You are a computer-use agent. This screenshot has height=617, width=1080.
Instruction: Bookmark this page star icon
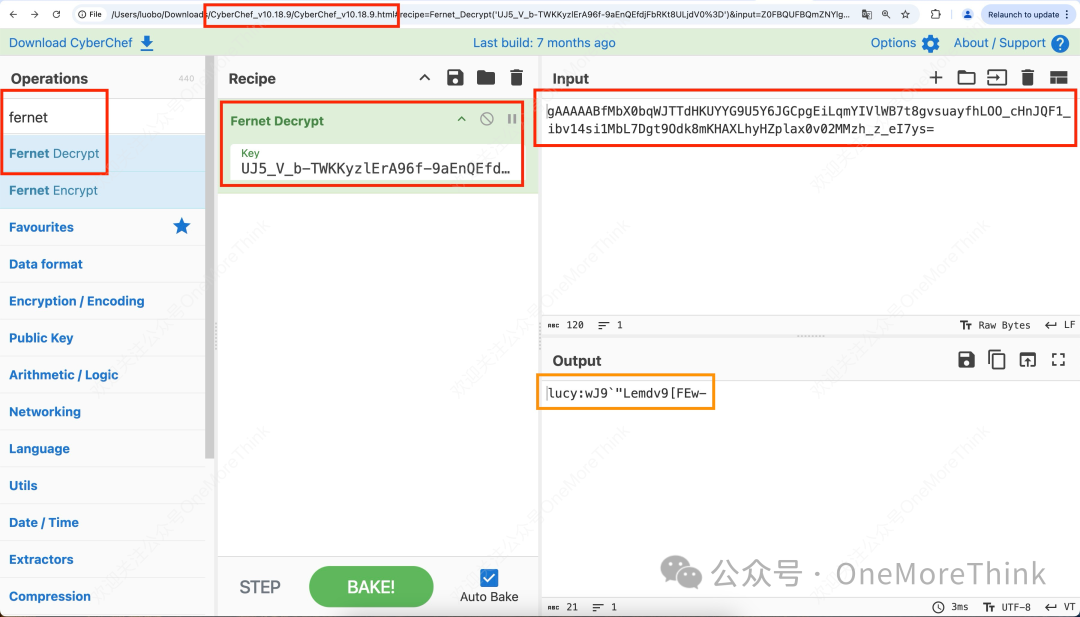(x=905, y=14)
